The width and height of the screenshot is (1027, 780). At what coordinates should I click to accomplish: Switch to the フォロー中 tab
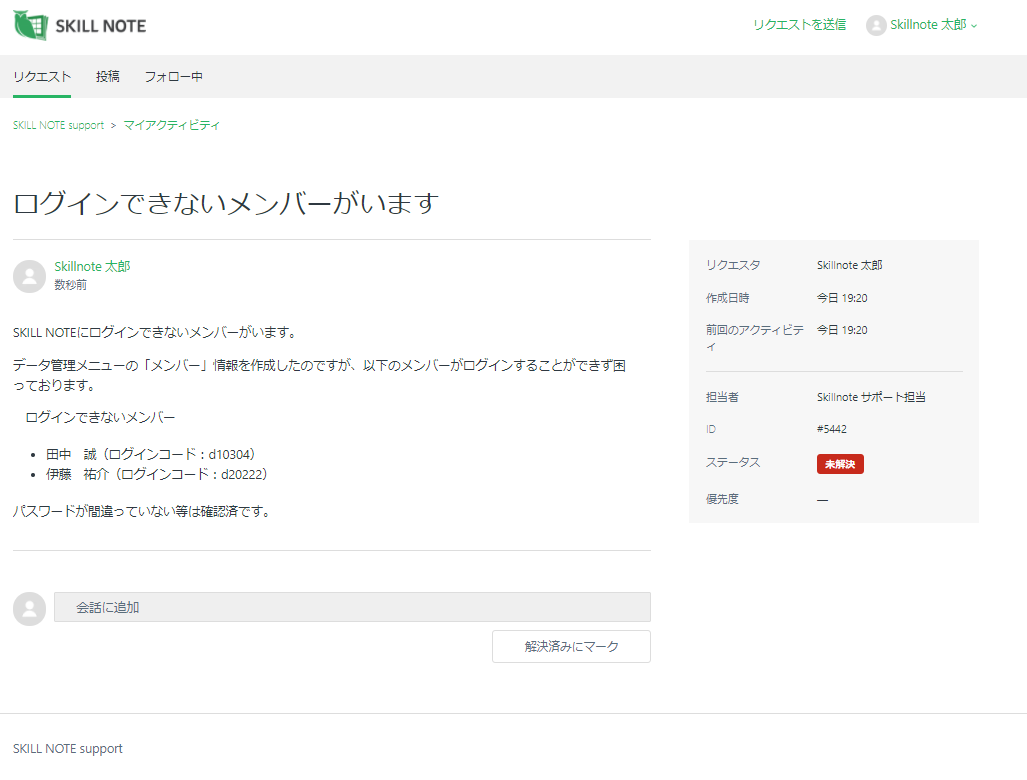(x=172, y=76)
